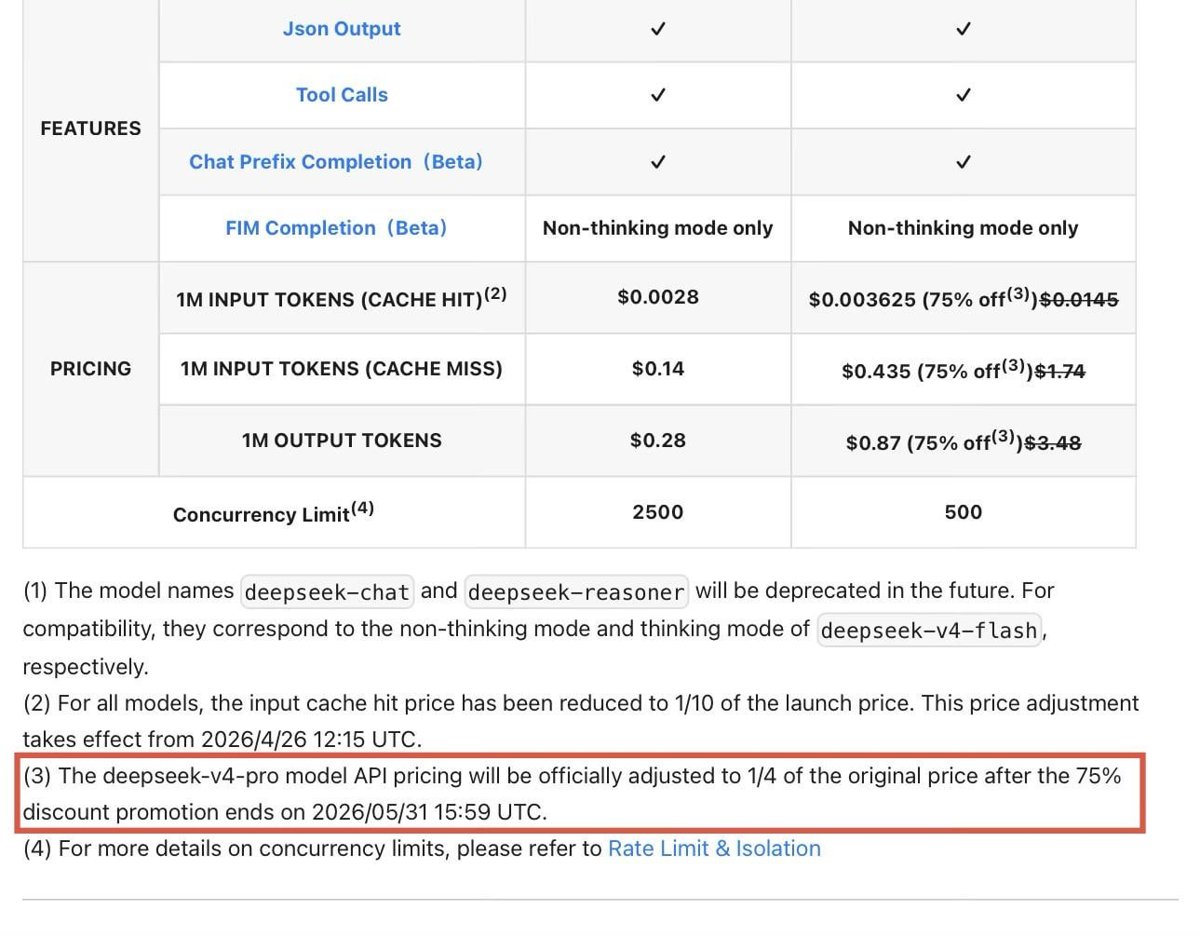Select the $0.87 discounted price cell

[x=963, y=442]
